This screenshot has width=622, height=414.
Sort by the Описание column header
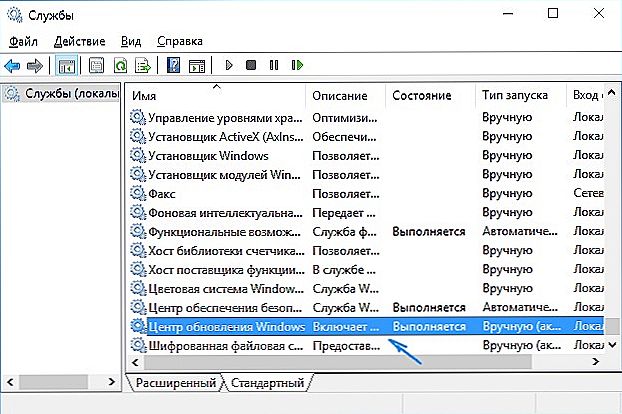tap(345, 96)
